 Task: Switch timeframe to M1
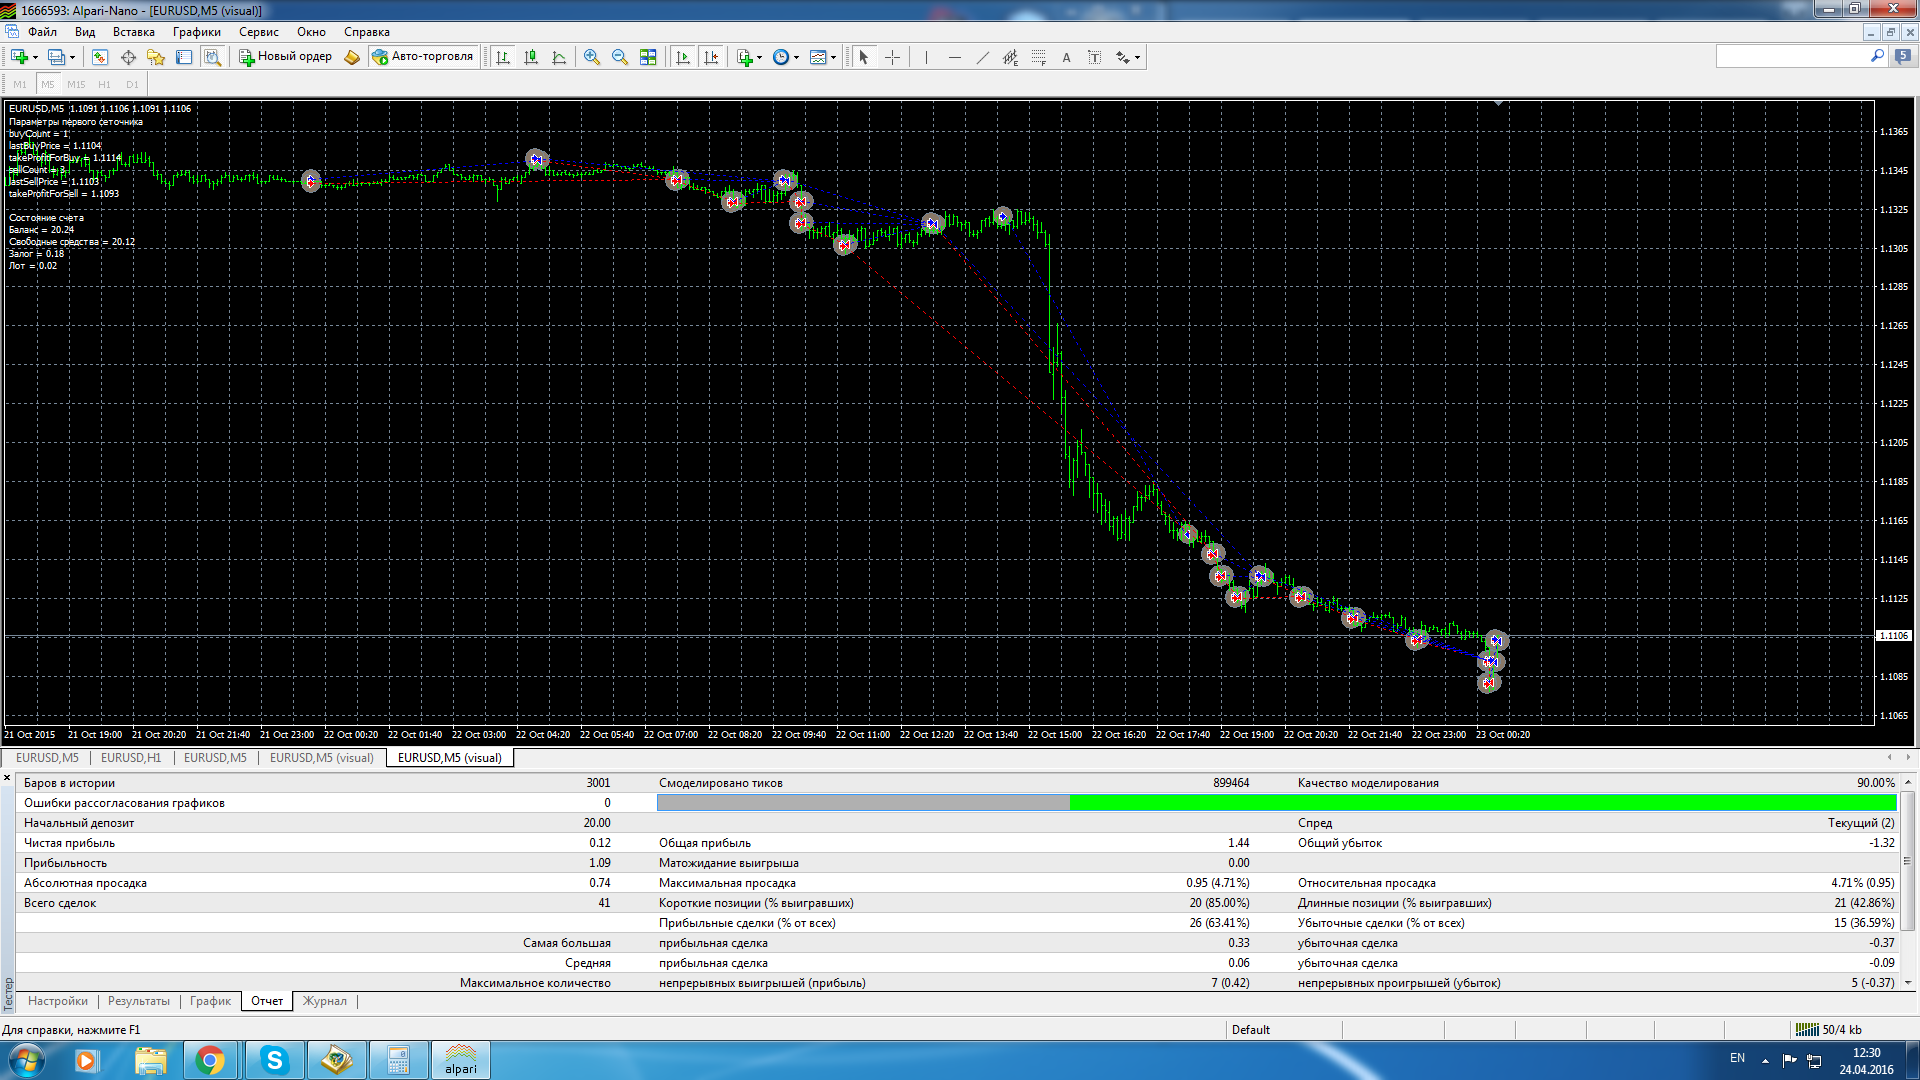pyautogui.click(x=20, y=85)
